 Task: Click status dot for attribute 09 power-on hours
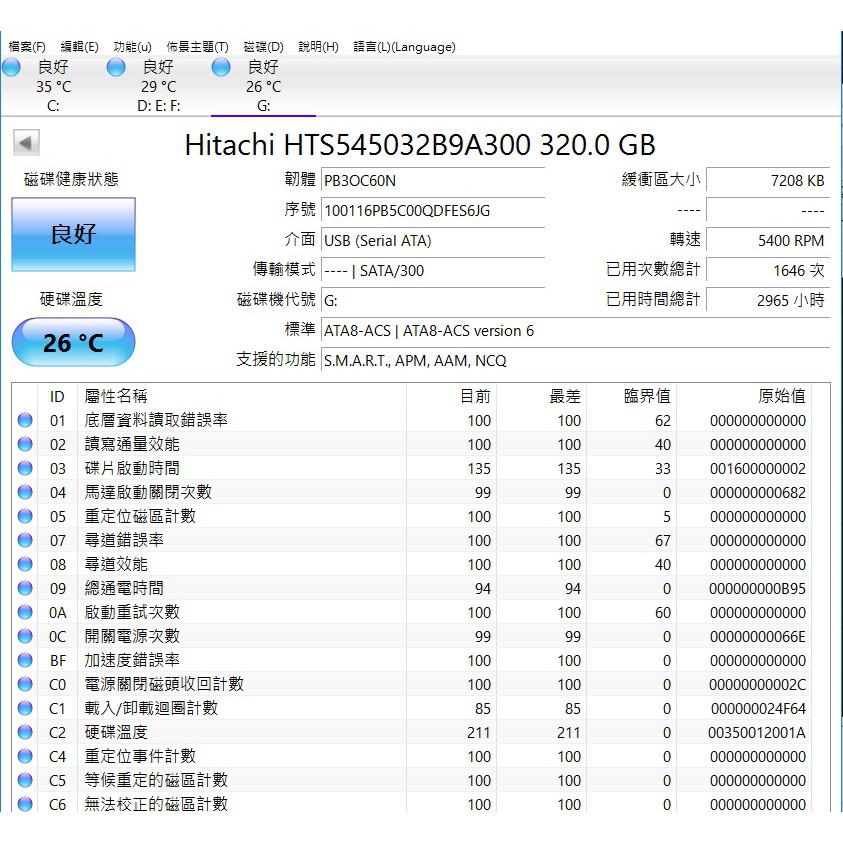(x=25, y=589)
